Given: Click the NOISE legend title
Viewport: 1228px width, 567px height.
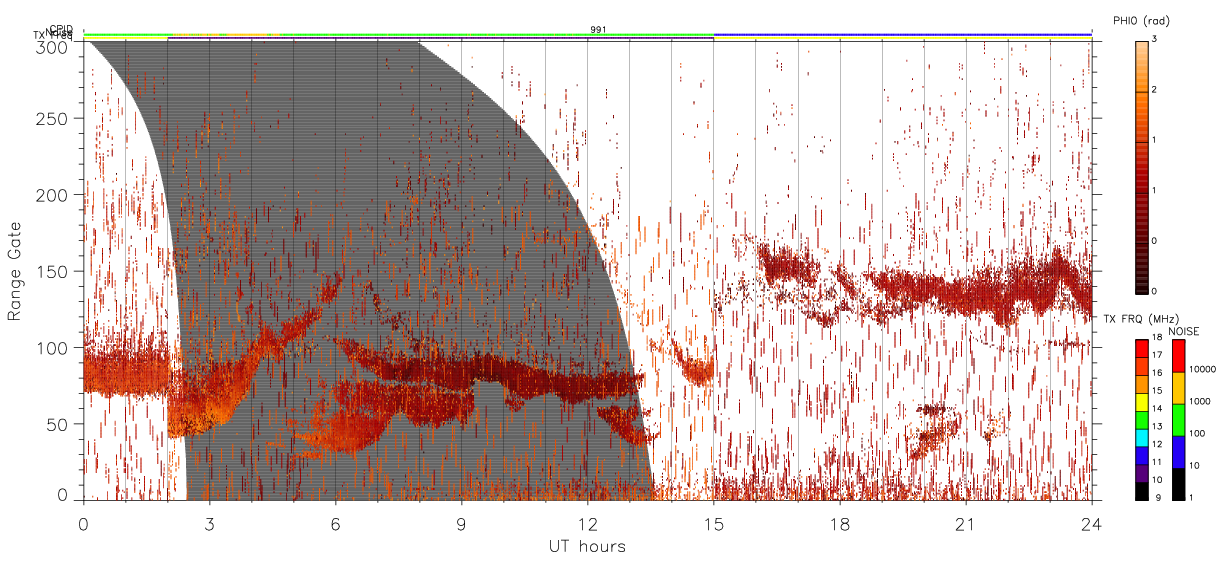Looking at the screenshot, I should (x=1184, y=330).
